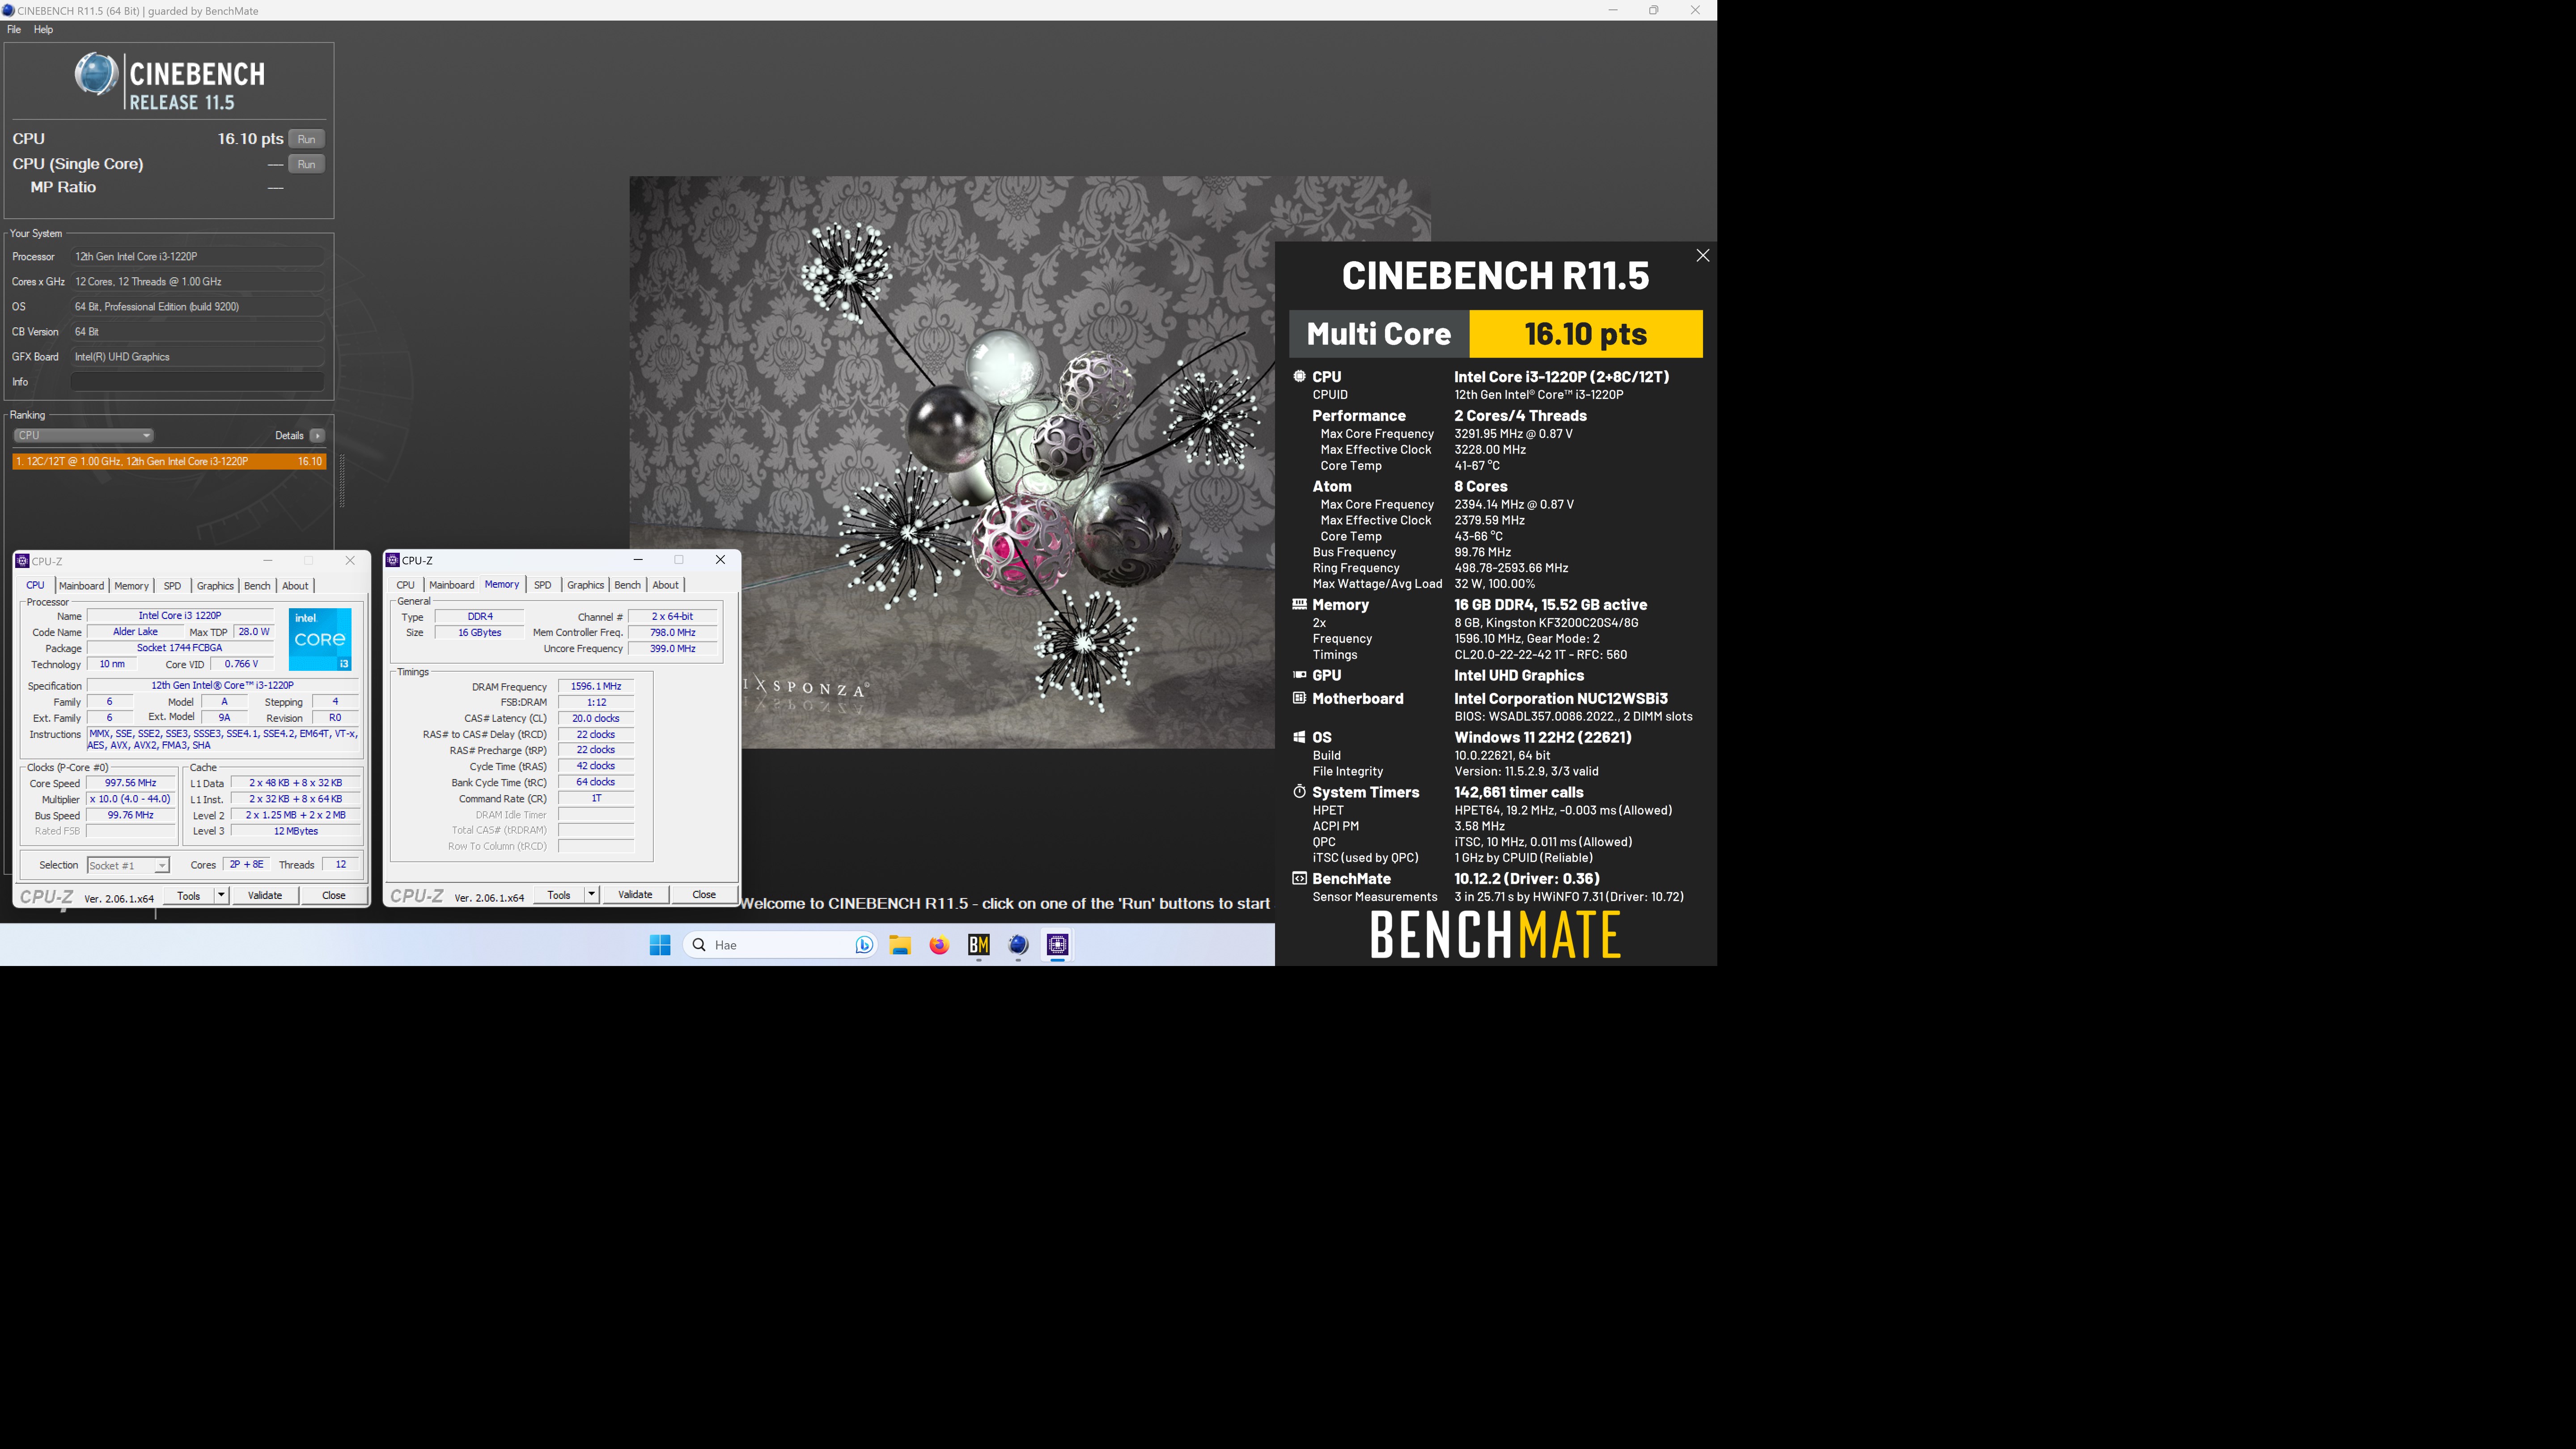This screenshot has width=2576, height=1449.
Task: Click the Memory icon in BenchMate panel
Action: pos(1299,605)
